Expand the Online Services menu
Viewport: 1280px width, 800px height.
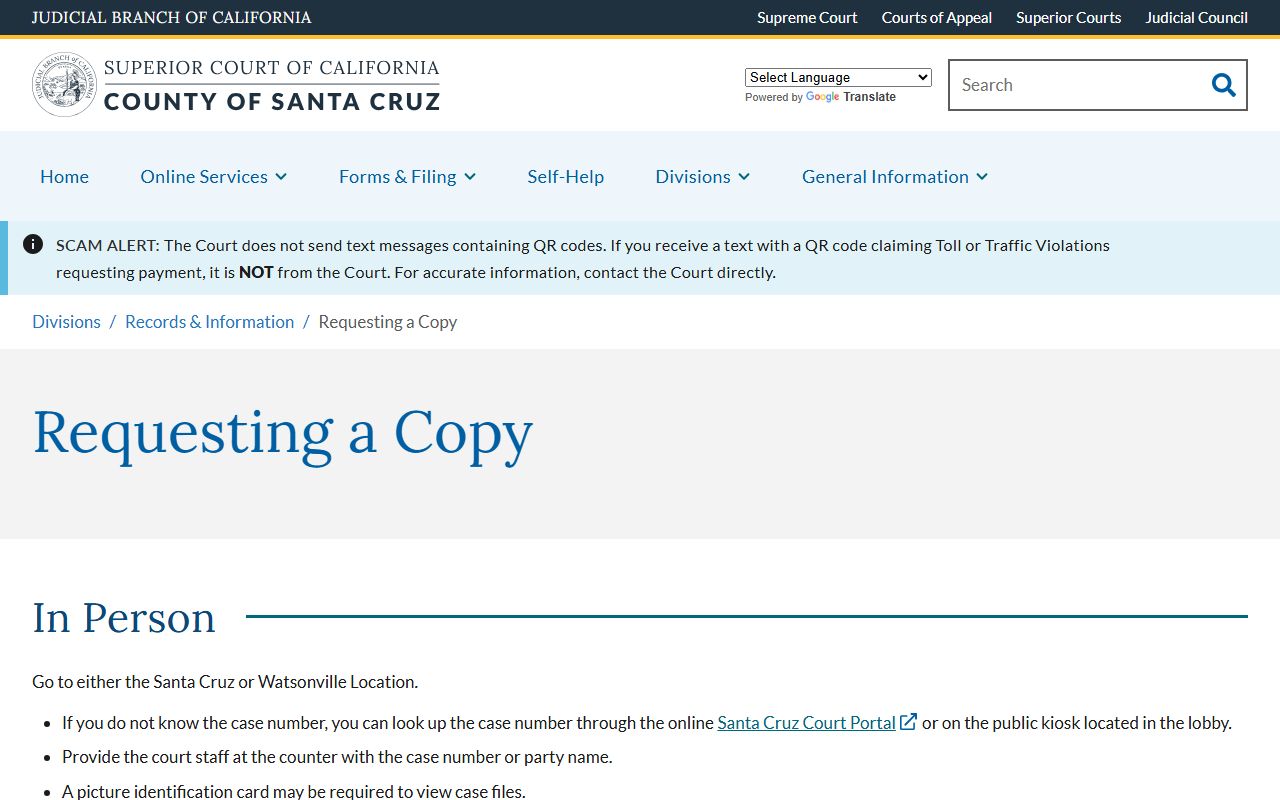[214, 176]
